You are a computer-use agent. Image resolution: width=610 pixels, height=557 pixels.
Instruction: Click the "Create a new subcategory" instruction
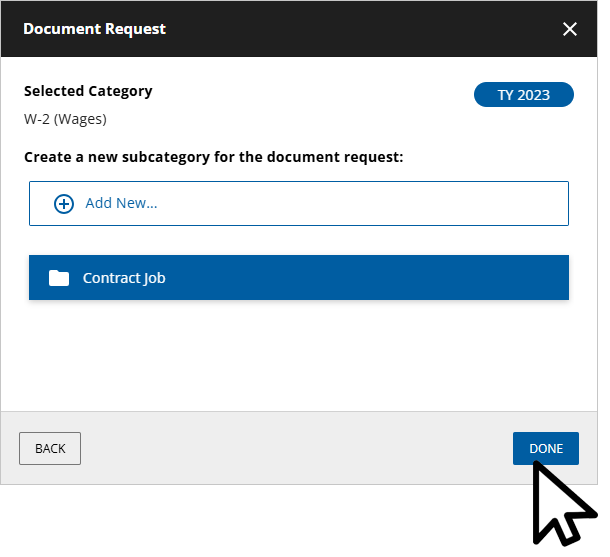point(213,157)
